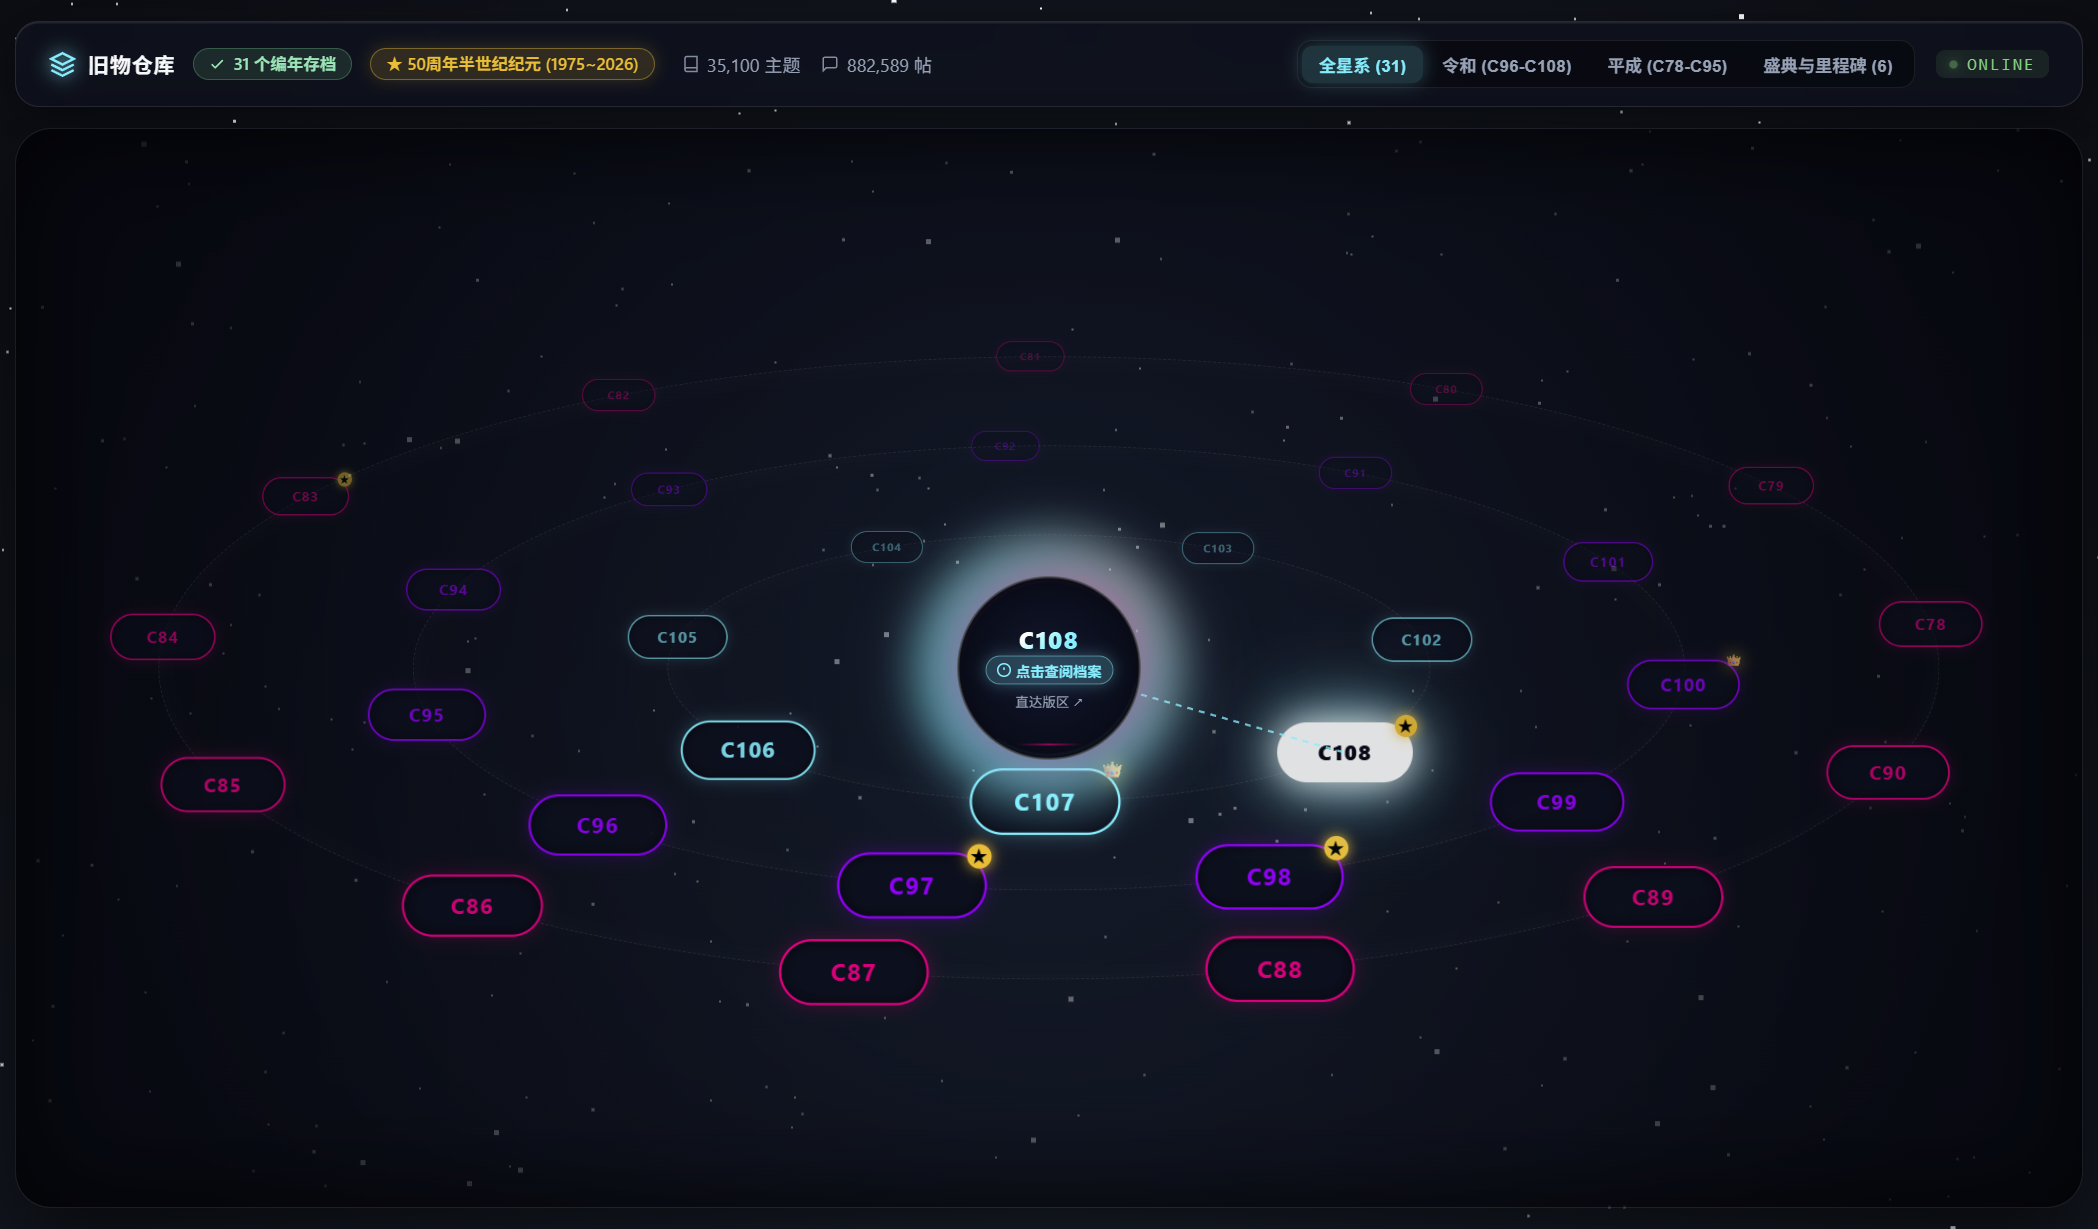
Task: Open the C90 node
Action: pyautogui.click(x=1887, y=772)
